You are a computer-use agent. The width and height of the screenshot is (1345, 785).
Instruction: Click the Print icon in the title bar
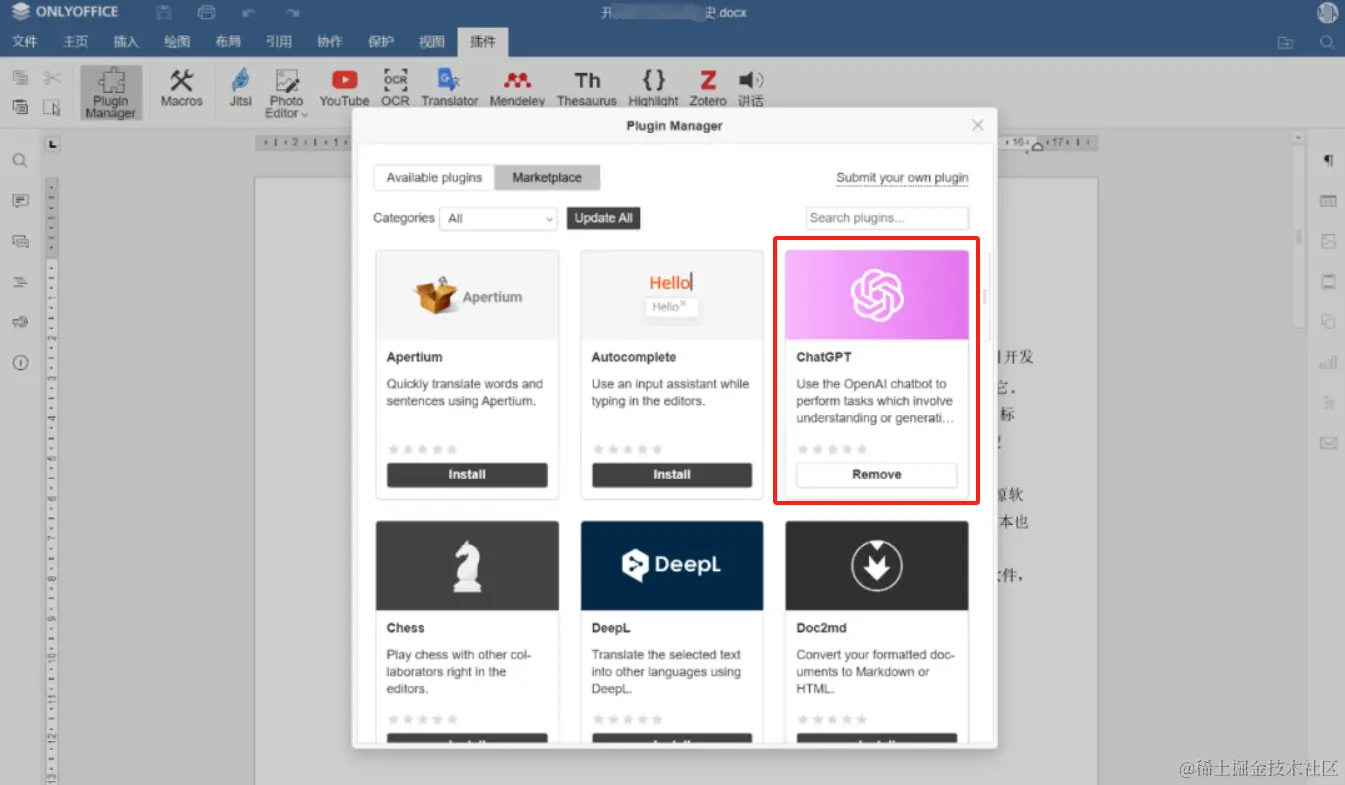pyautogui.click(x=207, y=13)
